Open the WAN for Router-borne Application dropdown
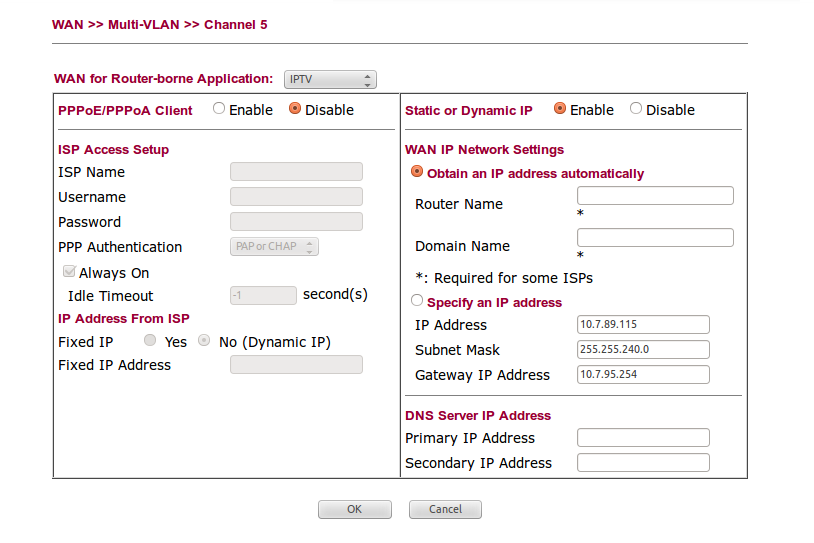This screenshot has height=543, width=814. pos(329,79)
